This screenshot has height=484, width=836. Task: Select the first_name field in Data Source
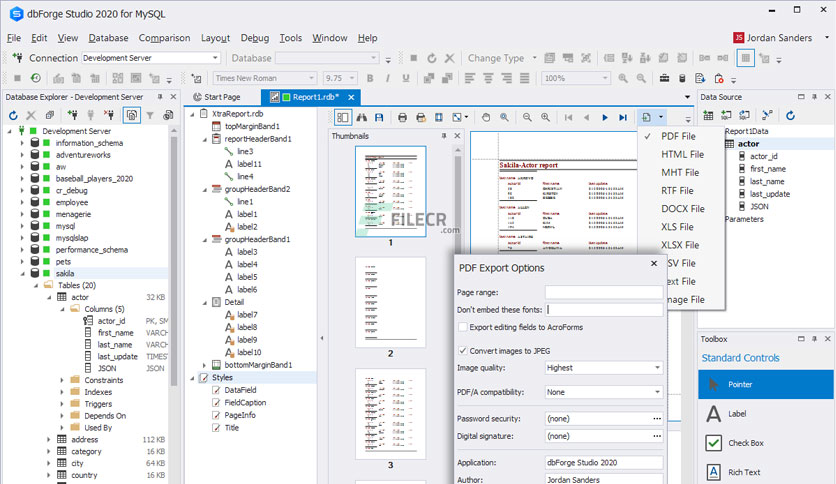(x=767, y=169)
